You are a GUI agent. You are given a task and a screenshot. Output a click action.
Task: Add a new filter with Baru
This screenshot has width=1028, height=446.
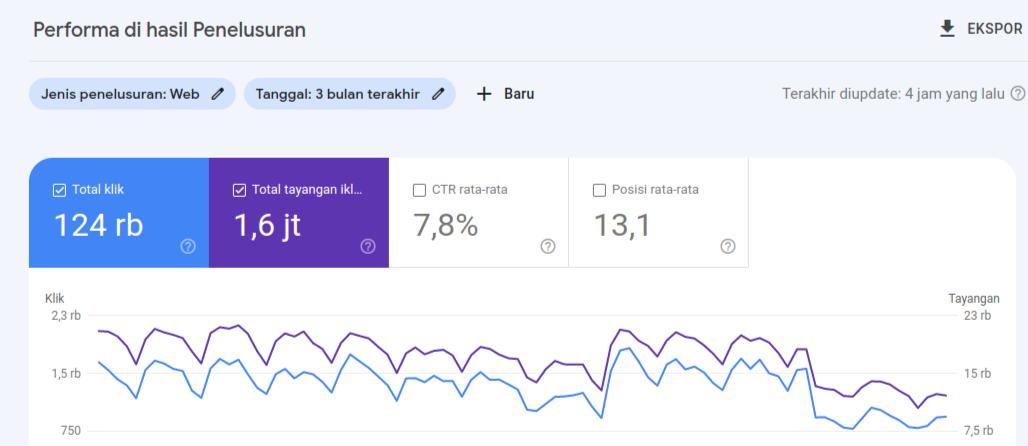click(x=519, y=94)
